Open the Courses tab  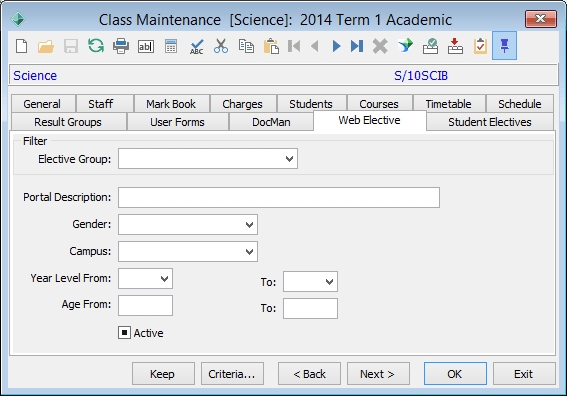(379, 104)
